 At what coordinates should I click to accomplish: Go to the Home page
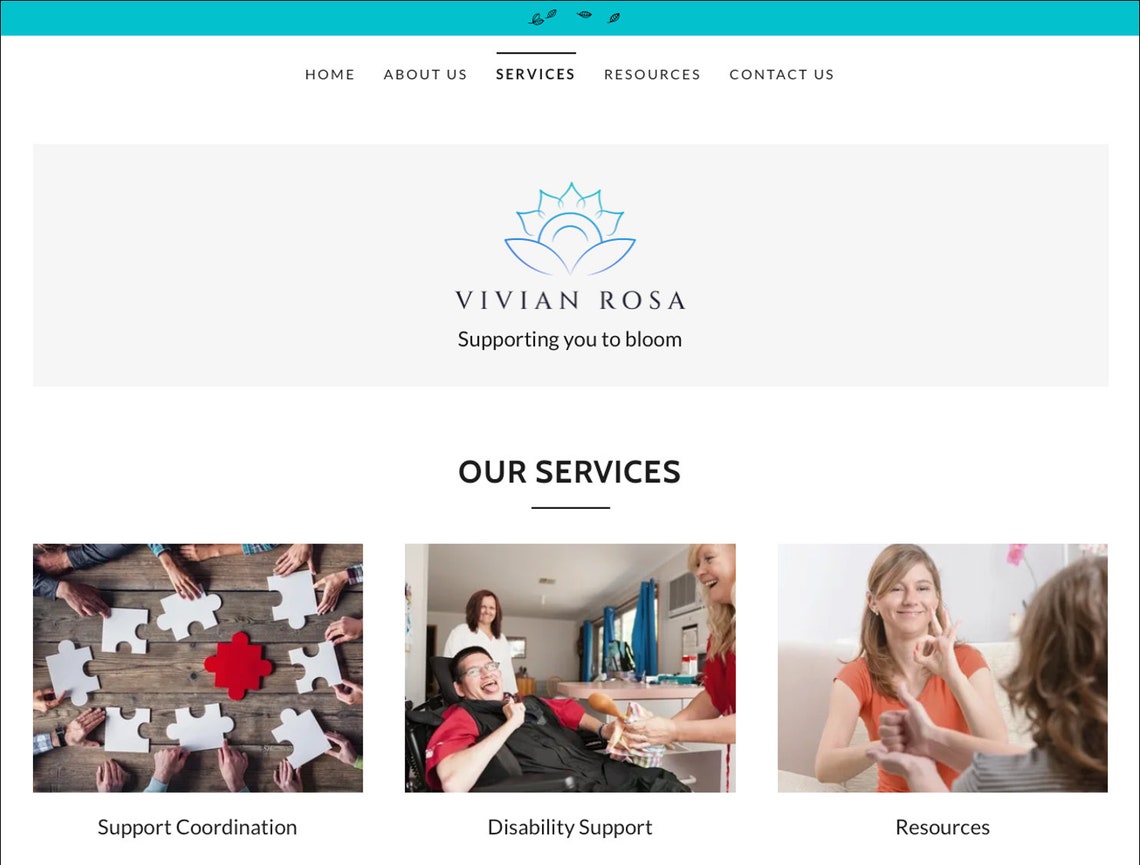click(x=330, y=74)
